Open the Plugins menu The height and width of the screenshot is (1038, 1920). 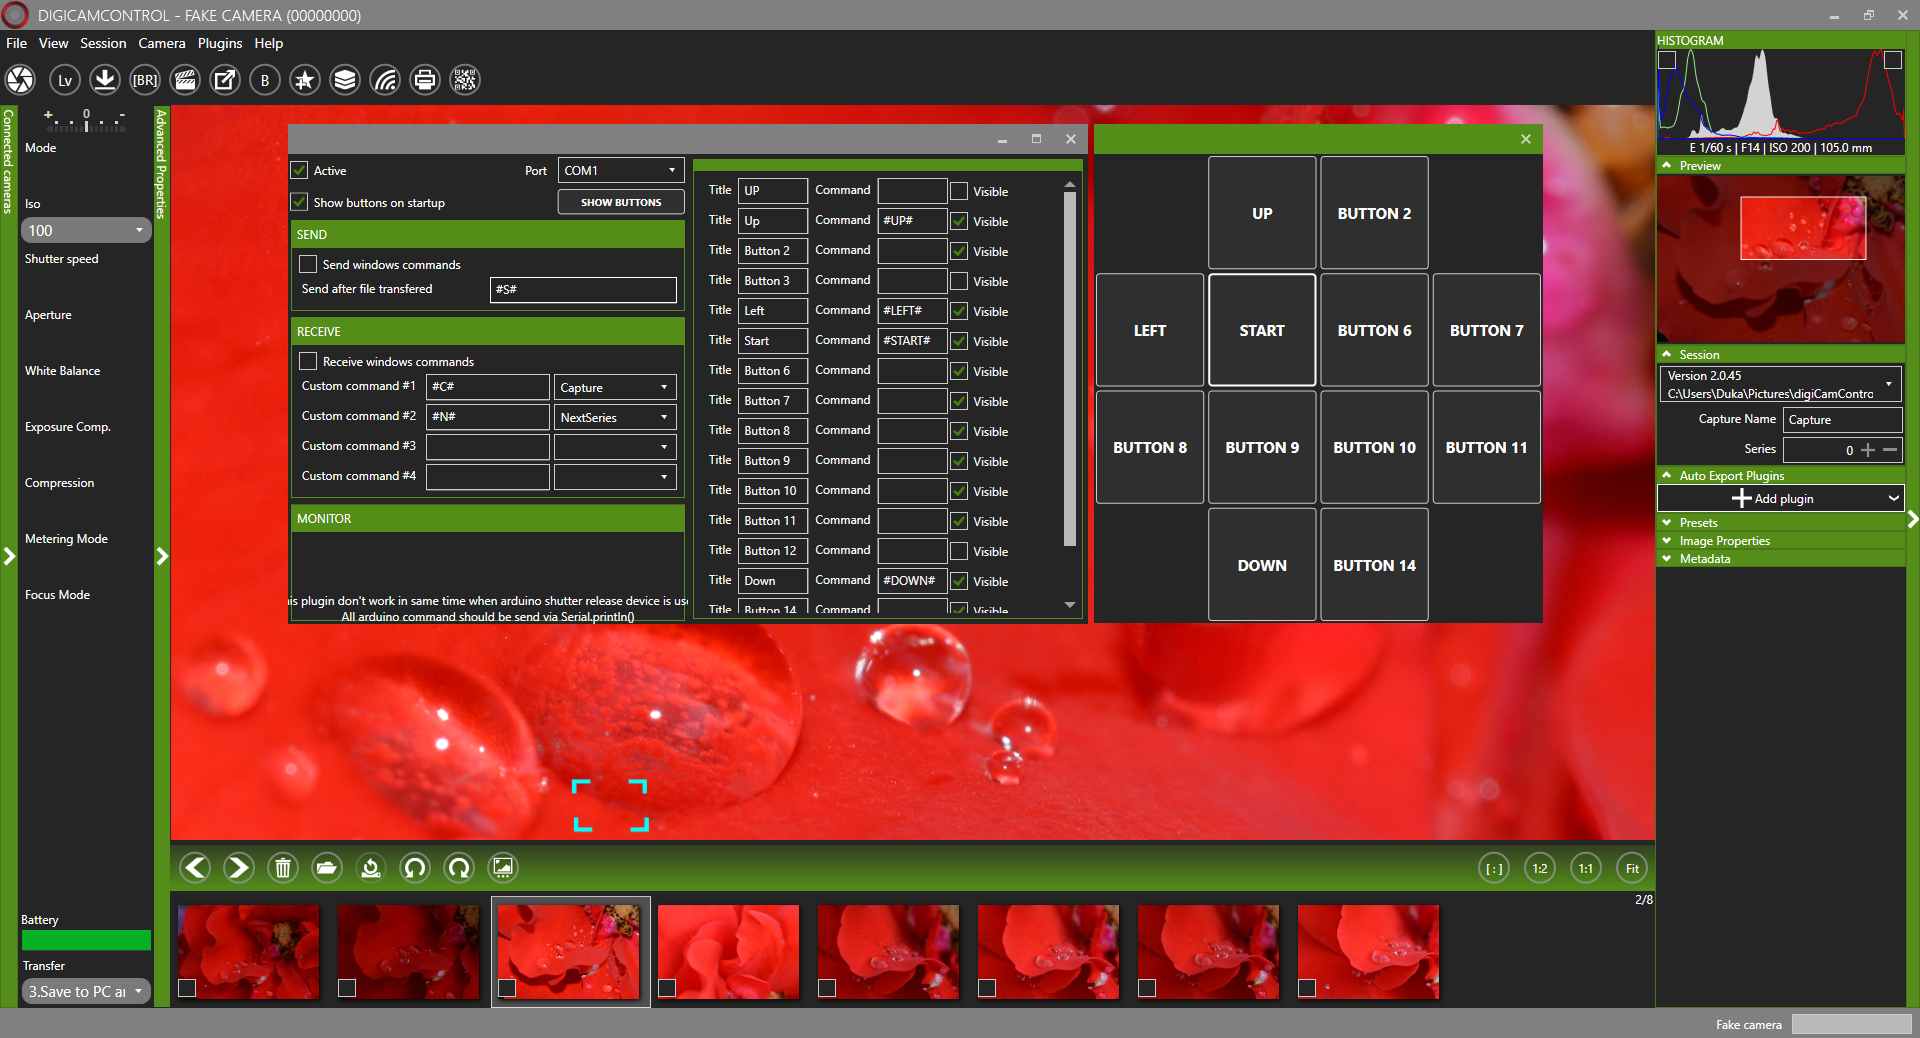[219, 43]
